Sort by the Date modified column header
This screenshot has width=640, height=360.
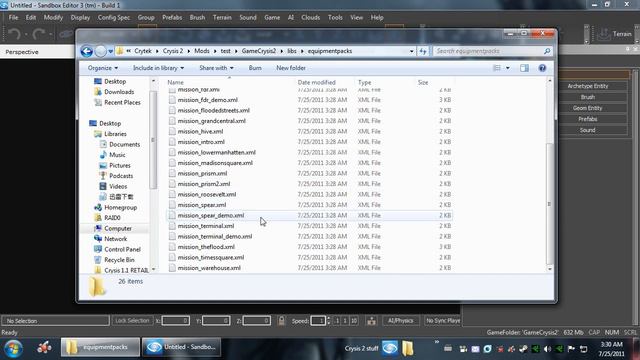click(x=316, y=82)
